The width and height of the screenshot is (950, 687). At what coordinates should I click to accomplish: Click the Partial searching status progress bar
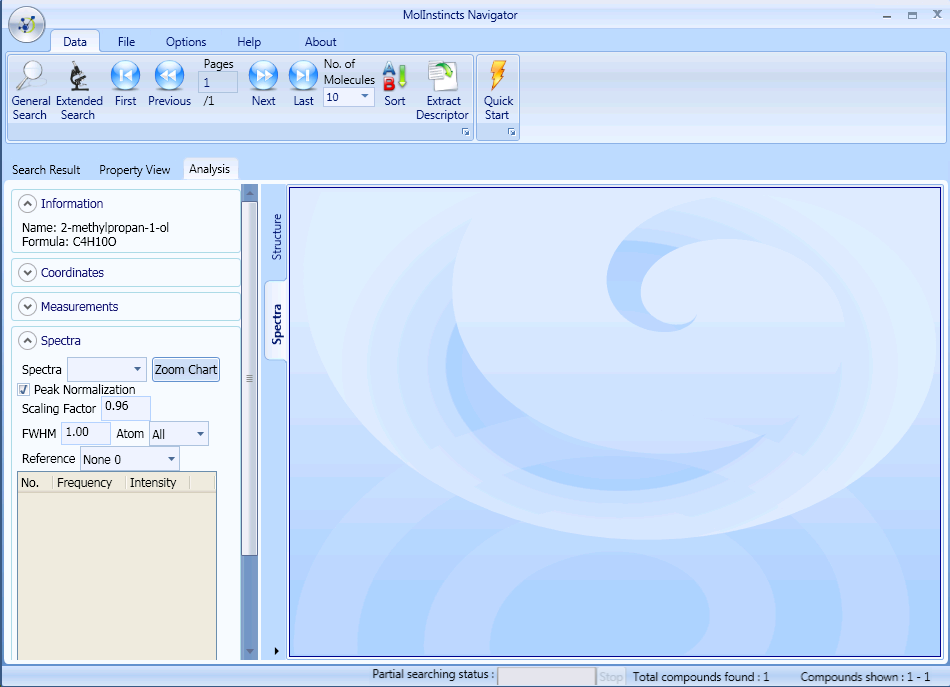pos(546,676)
